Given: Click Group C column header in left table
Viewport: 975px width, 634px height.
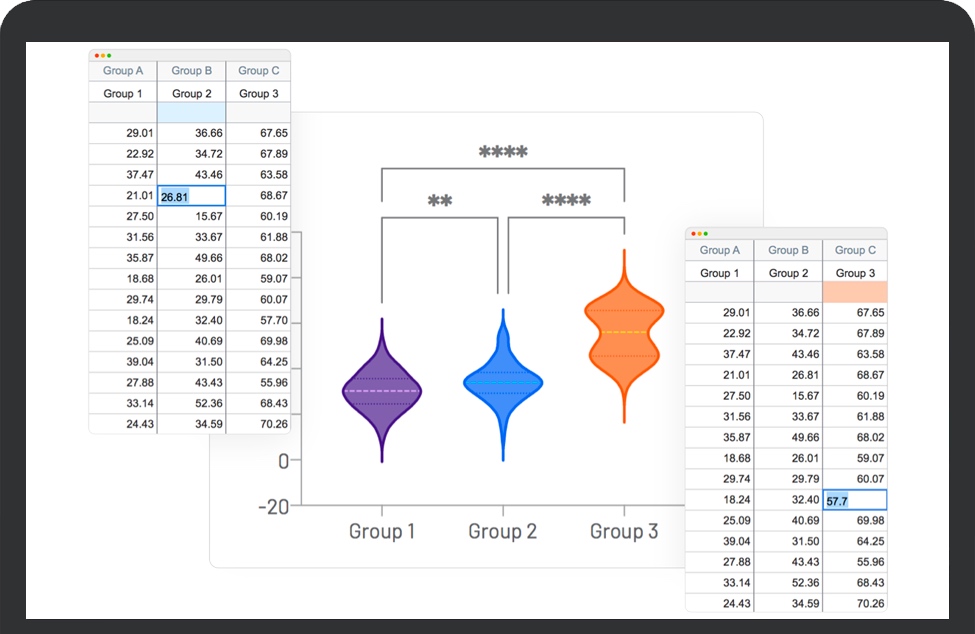Looking at the screenshot, I should [x=259, y=71].
